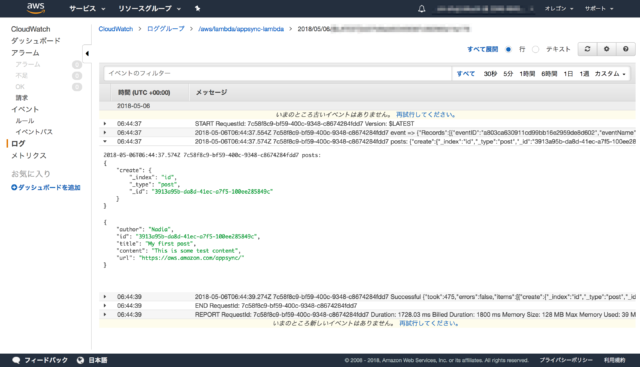This screenshot has width=640, height=367.
Task: Click アラーム alarm state sub-item
Action: [28, 65]
